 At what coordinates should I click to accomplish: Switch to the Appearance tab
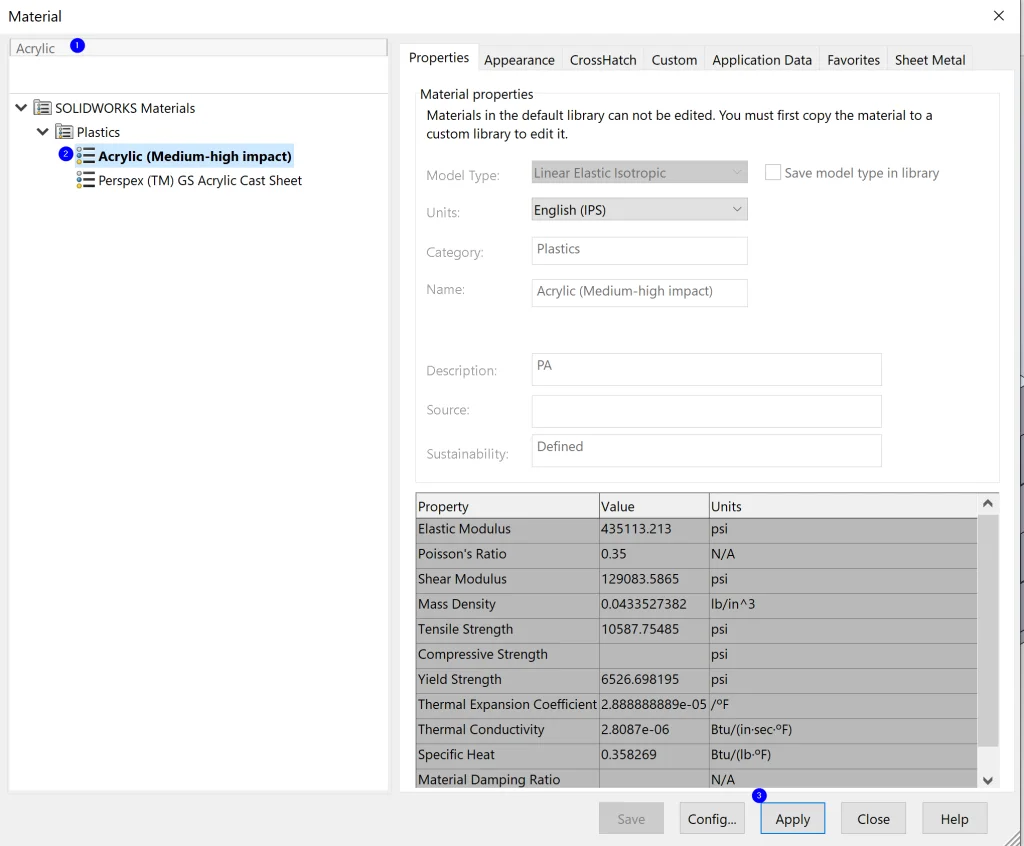pos(519,60)
